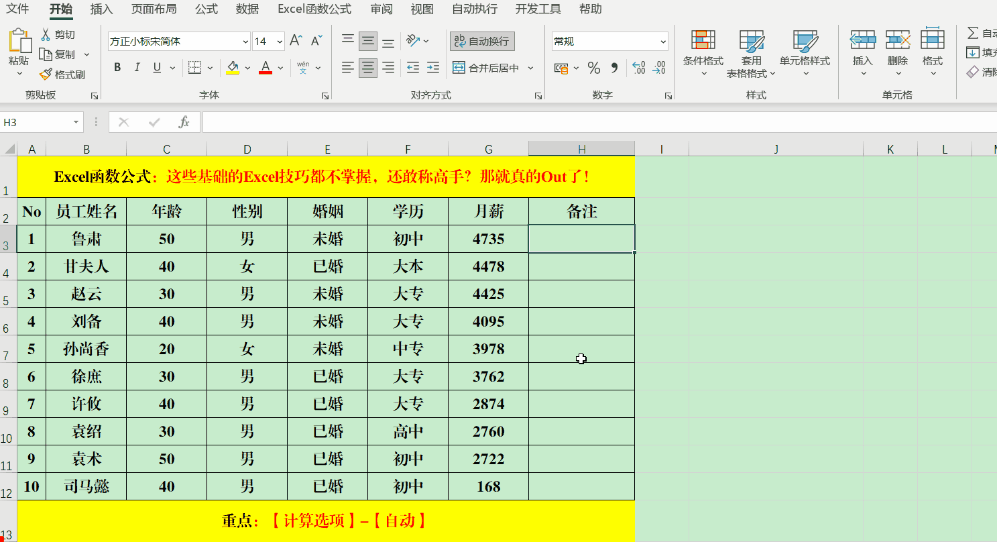The width and height of the screenshot is (997, 542).
Task: Toggle center horizontal alignment
Action: coord(368,67)
